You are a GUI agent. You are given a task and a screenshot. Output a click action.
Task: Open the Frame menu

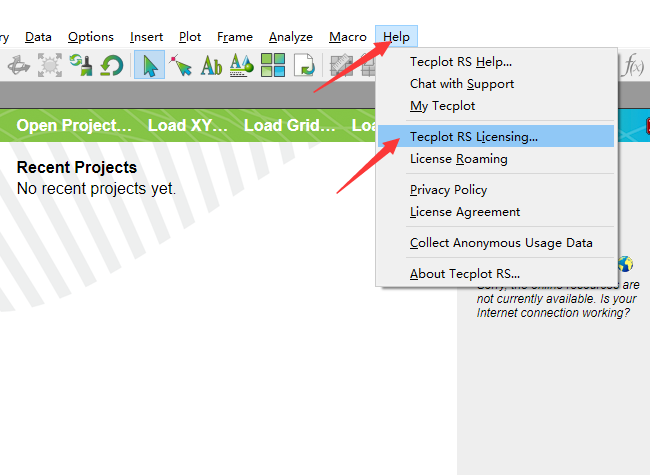(x=235, y=36)
